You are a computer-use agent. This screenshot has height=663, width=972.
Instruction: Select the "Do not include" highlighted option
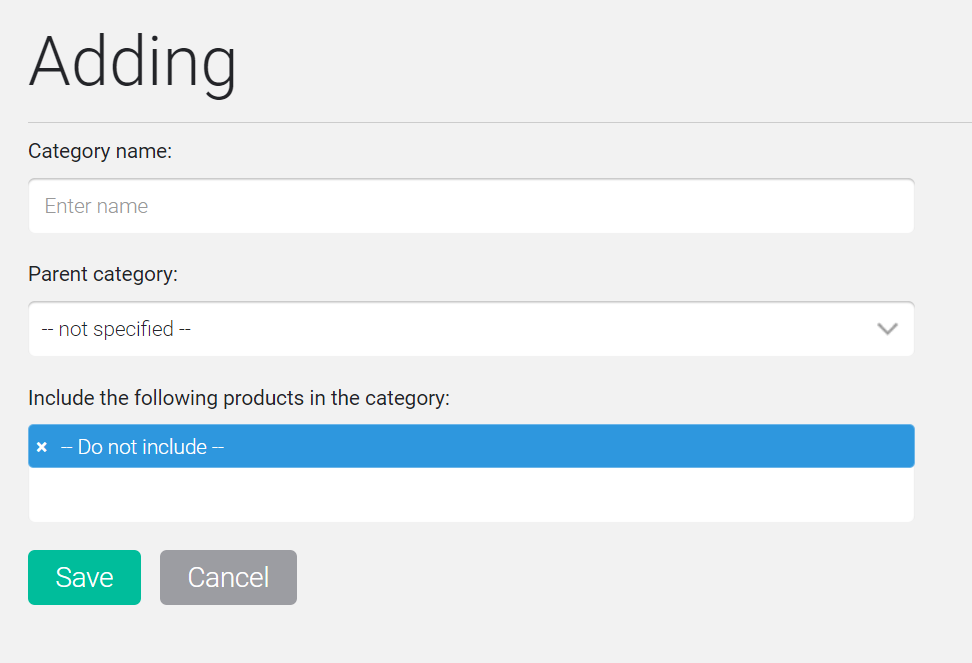471,446
